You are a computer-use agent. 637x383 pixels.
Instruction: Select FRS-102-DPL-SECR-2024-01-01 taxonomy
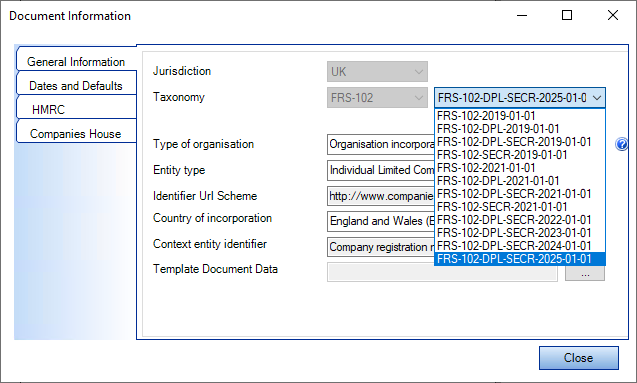(x=520, y=246)
